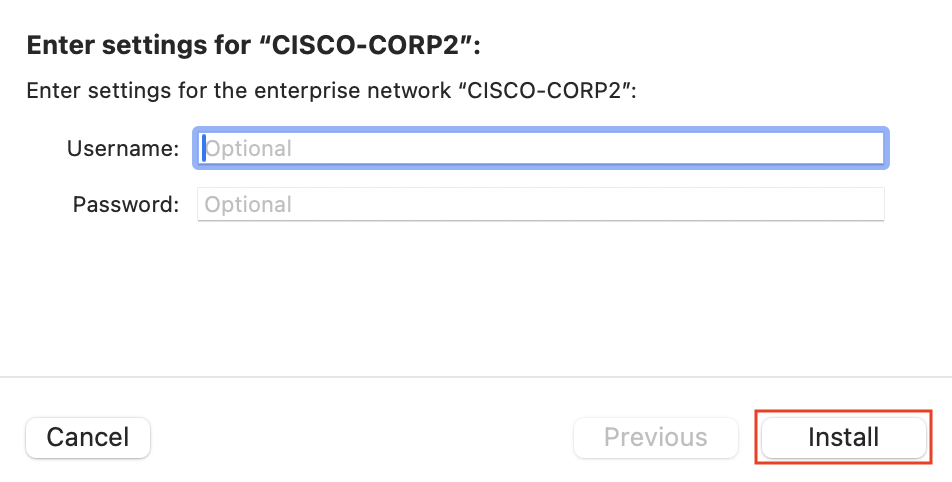This screenshot has height=482, width=952.
Task: Select the Optional placeholder in Password
Action: click(249, 205)
